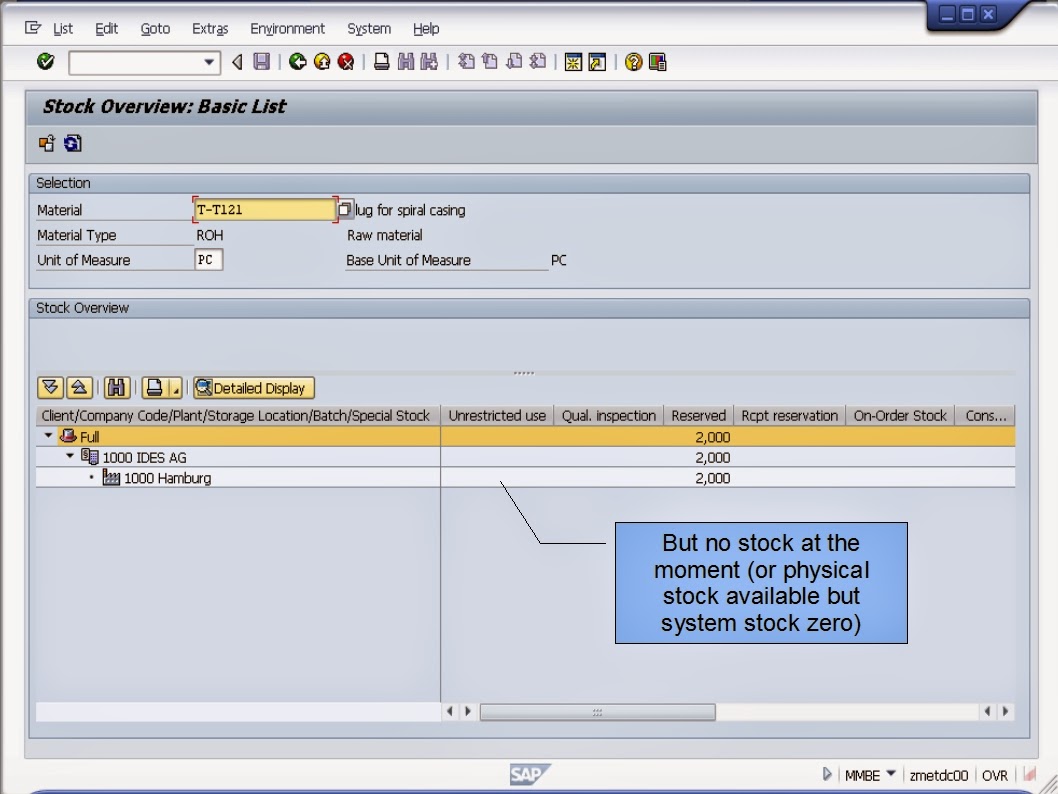Screen dimensions: 1058x794
Task: Click the New Selection icon below the title
Action: pos(47,143)
